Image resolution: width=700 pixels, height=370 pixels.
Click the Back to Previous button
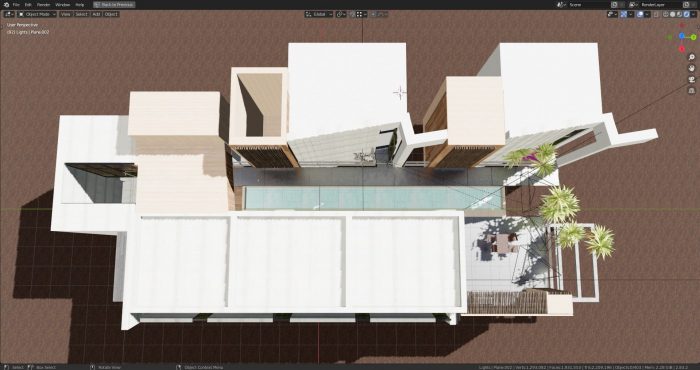pyautogui.click(x=114, y=4)
